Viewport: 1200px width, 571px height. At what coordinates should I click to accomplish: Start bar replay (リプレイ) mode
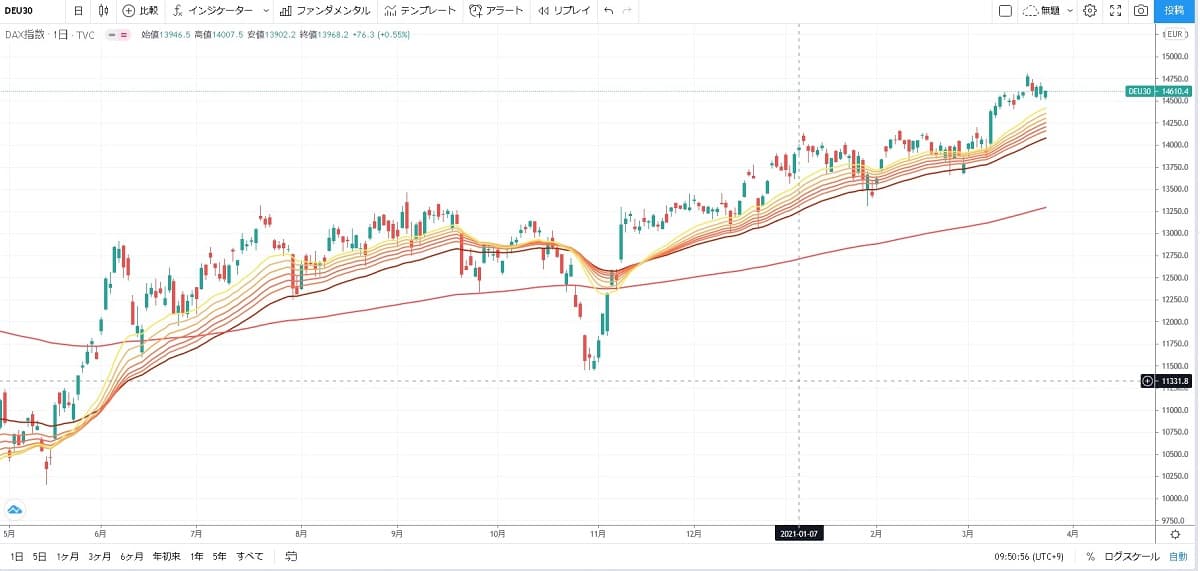(563, 11)
